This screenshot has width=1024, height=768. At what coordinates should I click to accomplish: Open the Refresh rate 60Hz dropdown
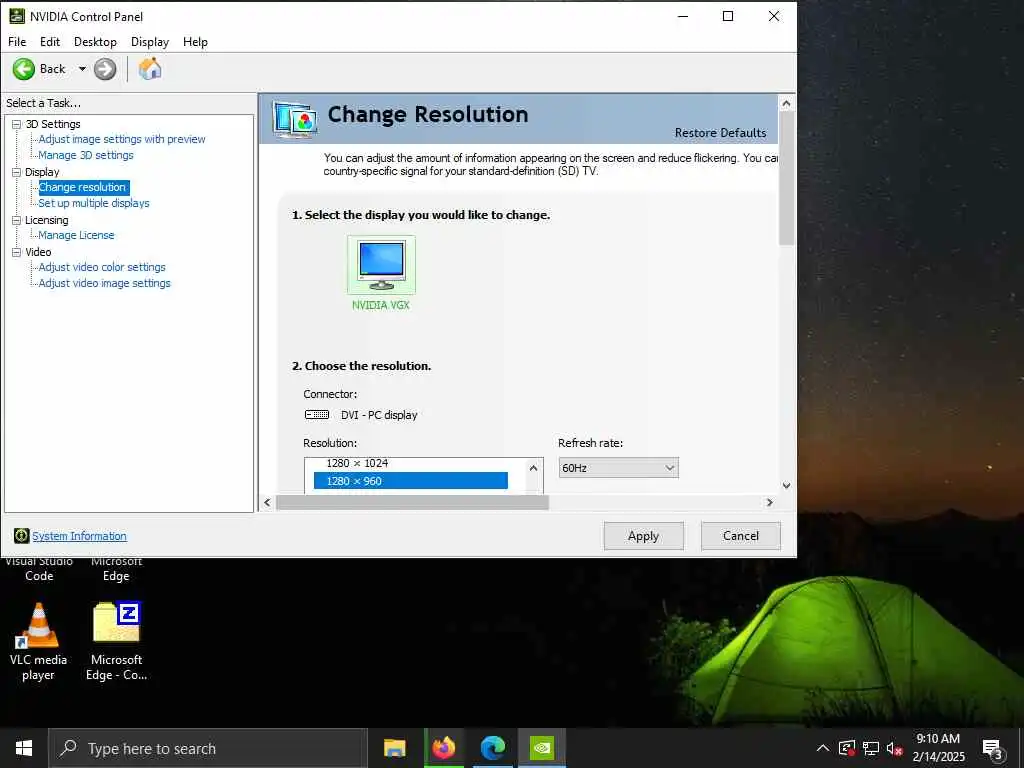coord(618,468)
